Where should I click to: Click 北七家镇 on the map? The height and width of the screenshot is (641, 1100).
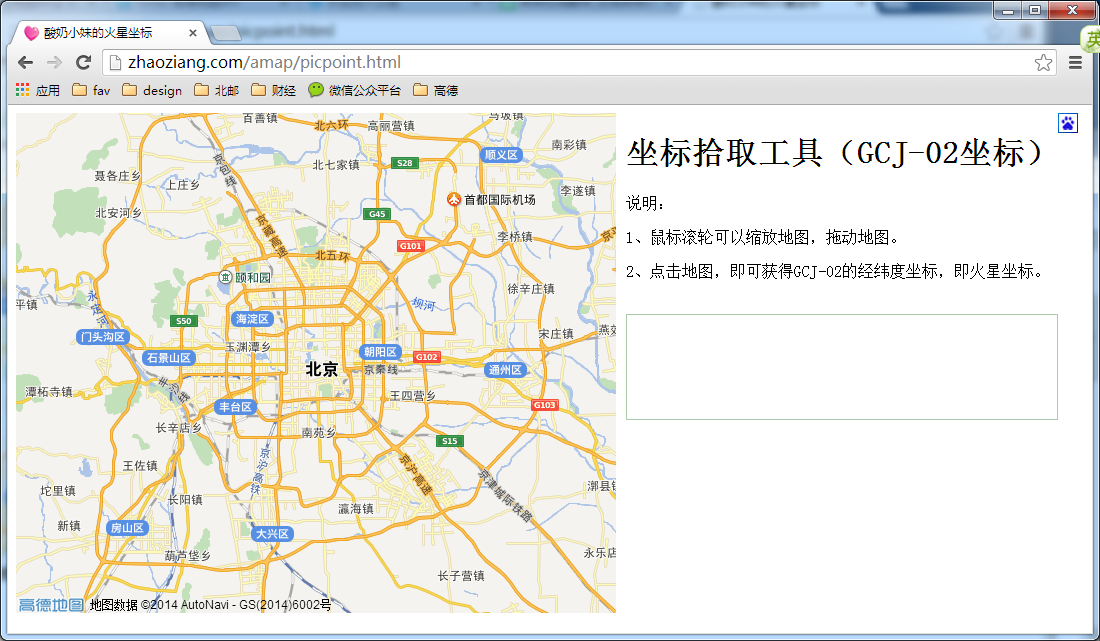coord(336,165)
